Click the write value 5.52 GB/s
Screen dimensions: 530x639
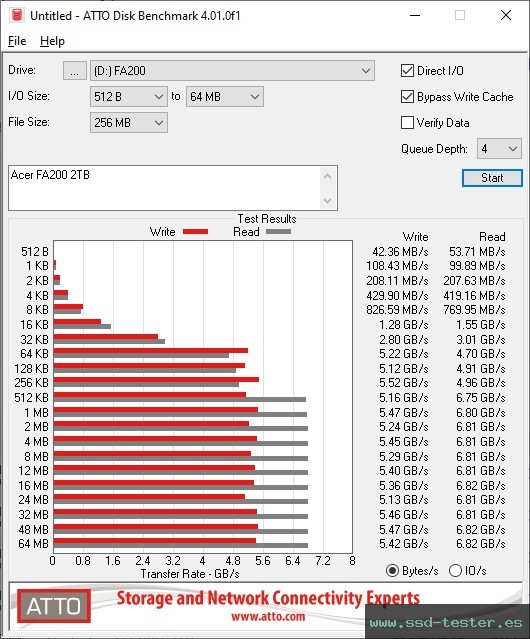point(404,383)
